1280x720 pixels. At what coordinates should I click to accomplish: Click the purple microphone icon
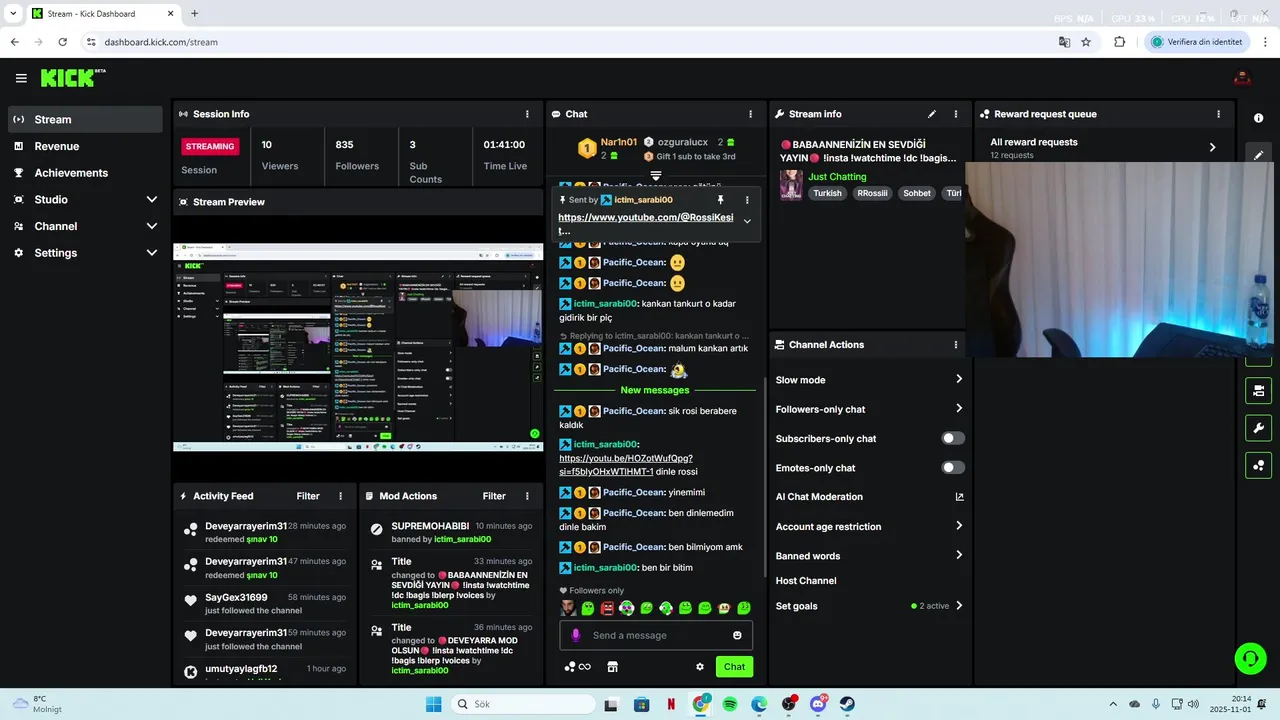575,635
